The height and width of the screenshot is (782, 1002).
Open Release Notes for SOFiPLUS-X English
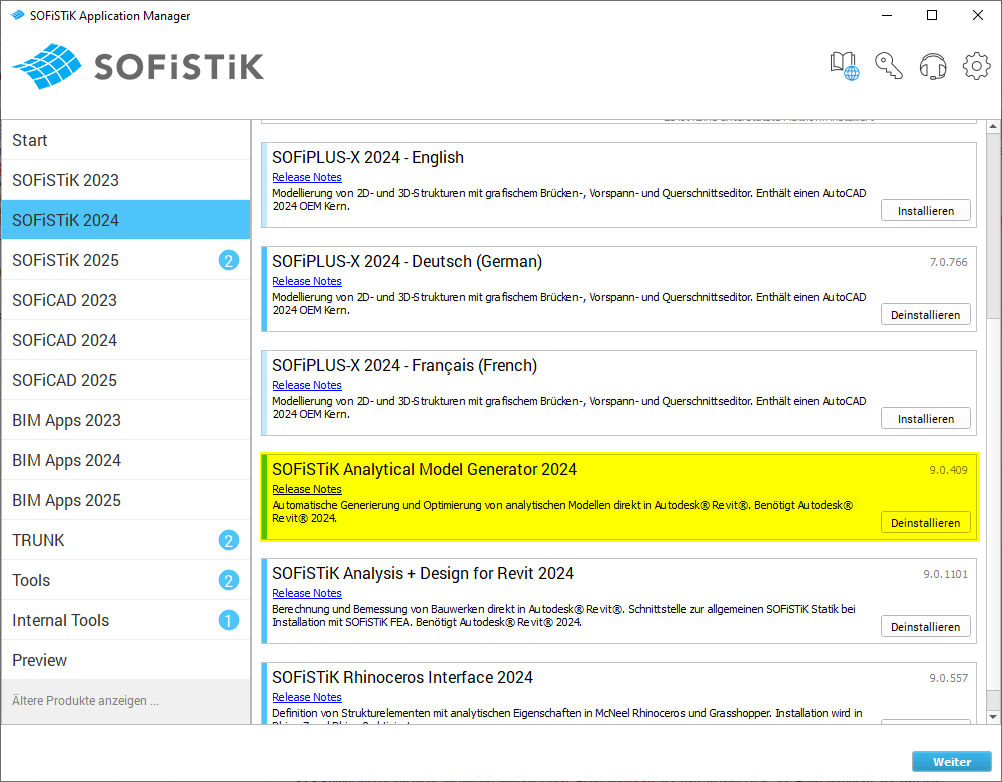pyautogui.click(x=307, y=177)
